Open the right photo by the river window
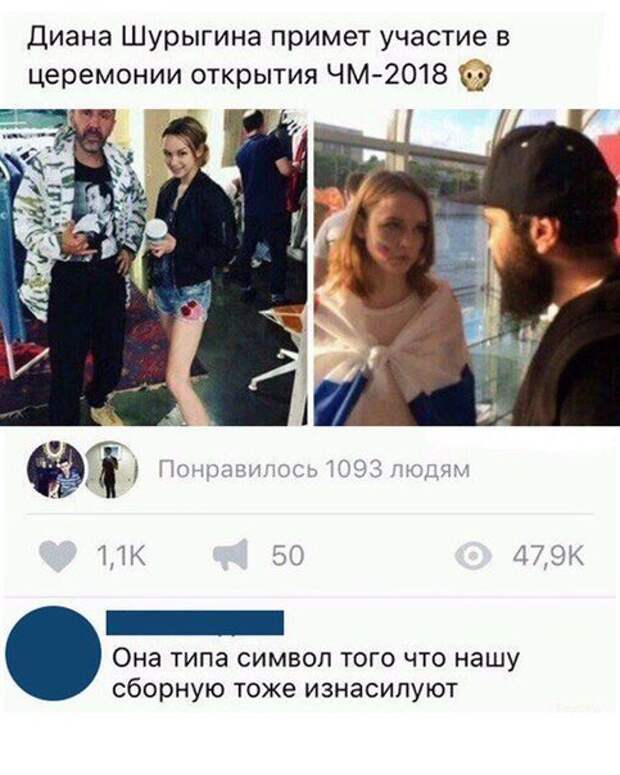This screenshot has width=620, height=775. point(467,267)
